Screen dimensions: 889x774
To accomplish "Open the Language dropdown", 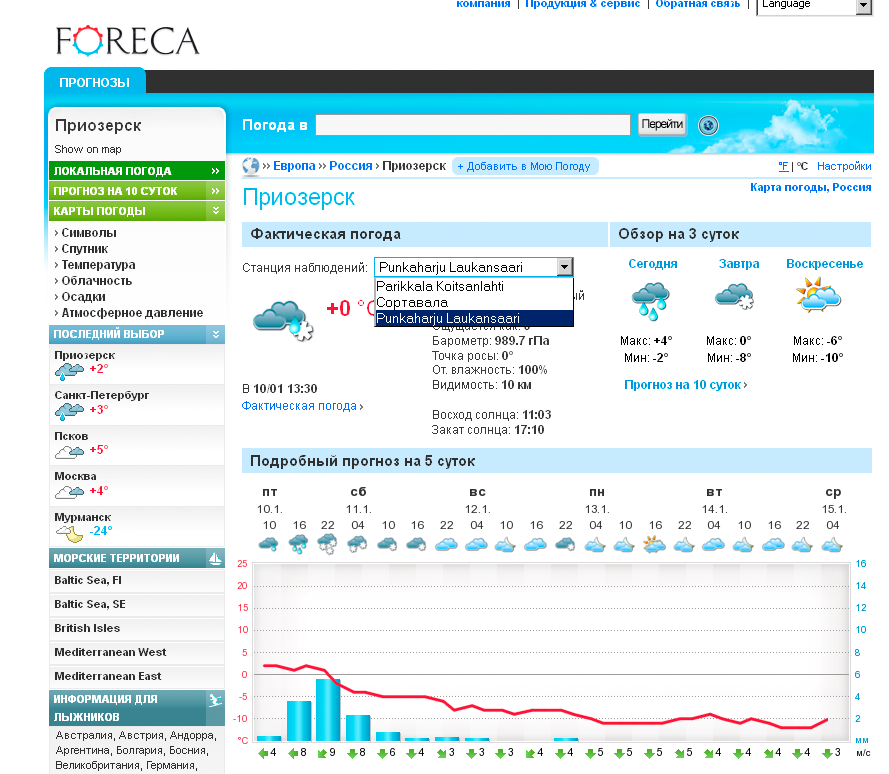I will [x=815, y=5].
